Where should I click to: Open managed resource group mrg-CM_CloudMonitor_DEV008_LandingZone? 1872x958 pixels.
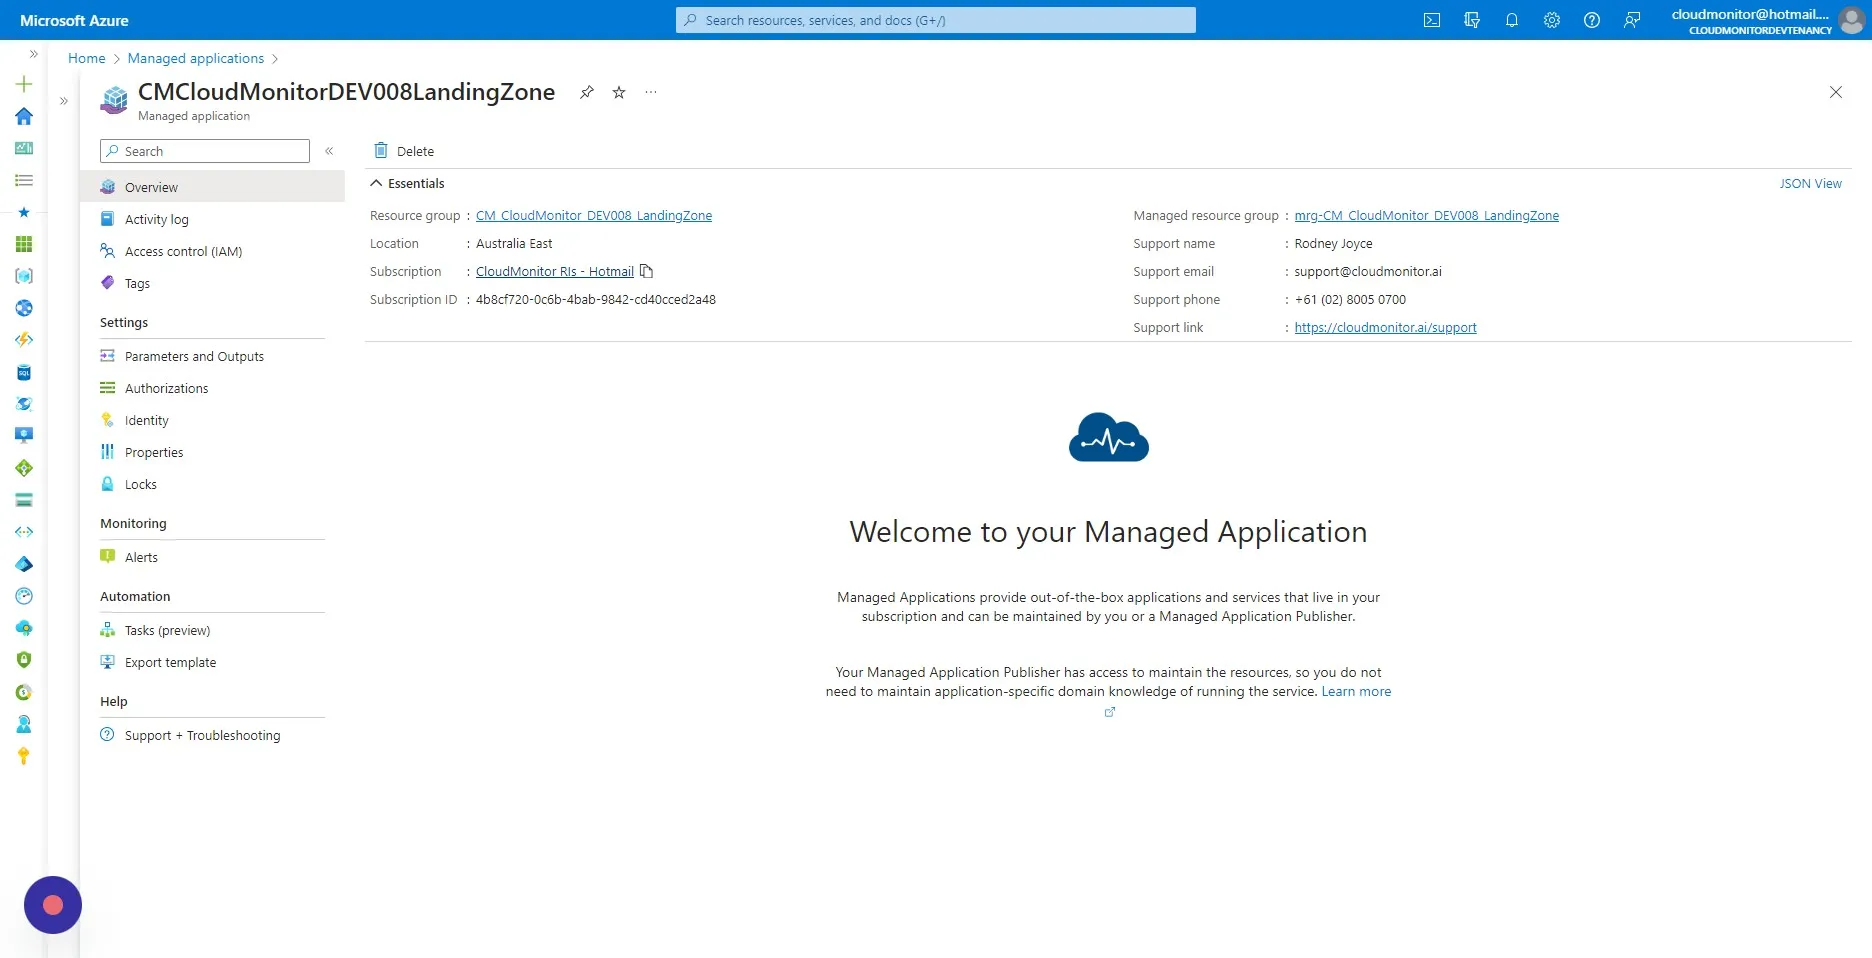[1426, 215]
